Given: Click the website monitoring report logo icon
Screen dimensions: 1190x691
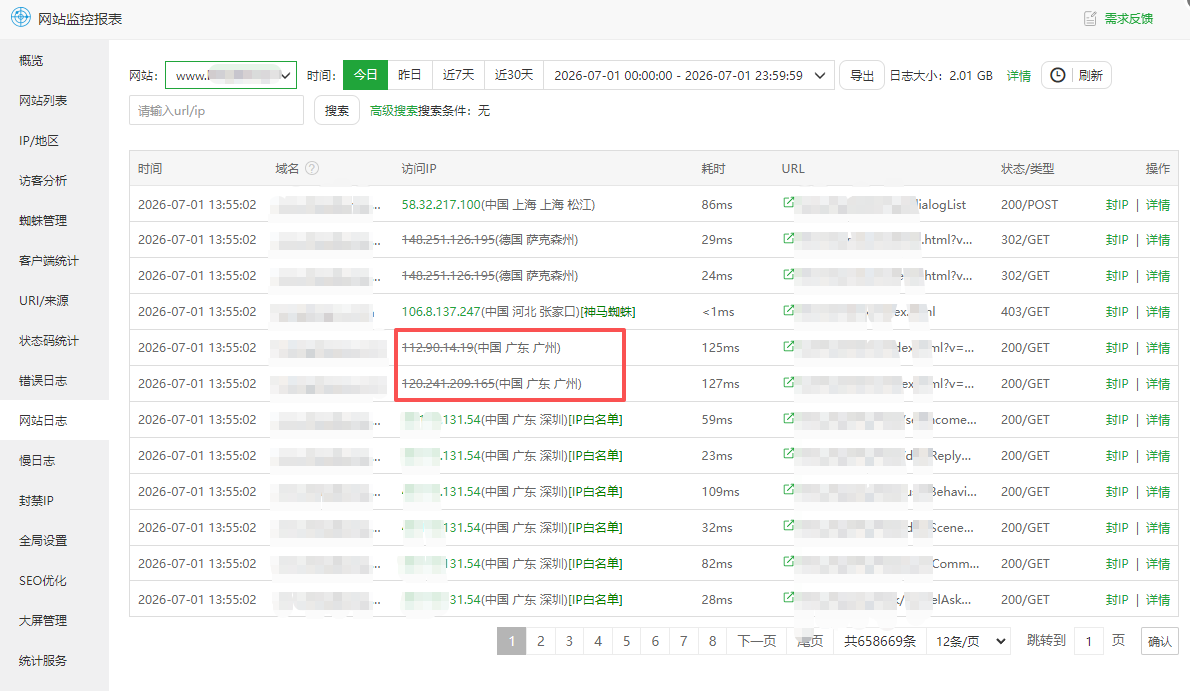Looking at the screenshot, I should click(20, 17).
